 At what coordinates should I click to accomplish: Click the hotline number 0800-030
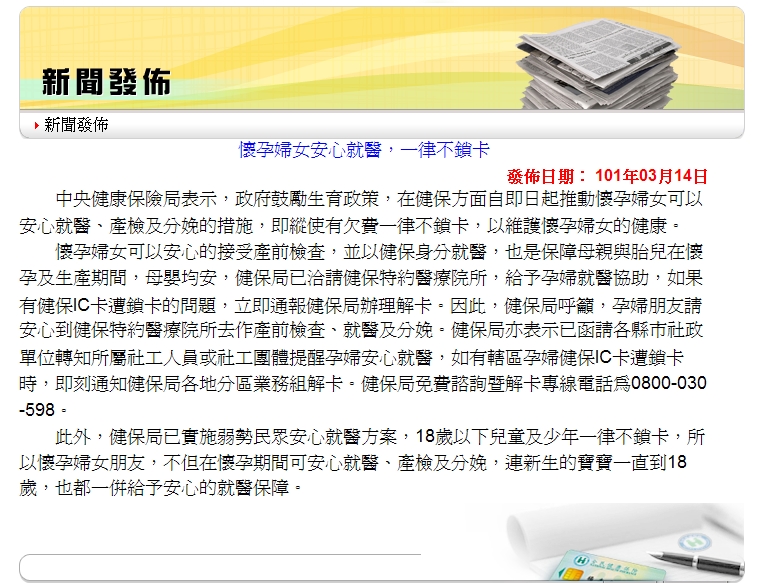668,383
